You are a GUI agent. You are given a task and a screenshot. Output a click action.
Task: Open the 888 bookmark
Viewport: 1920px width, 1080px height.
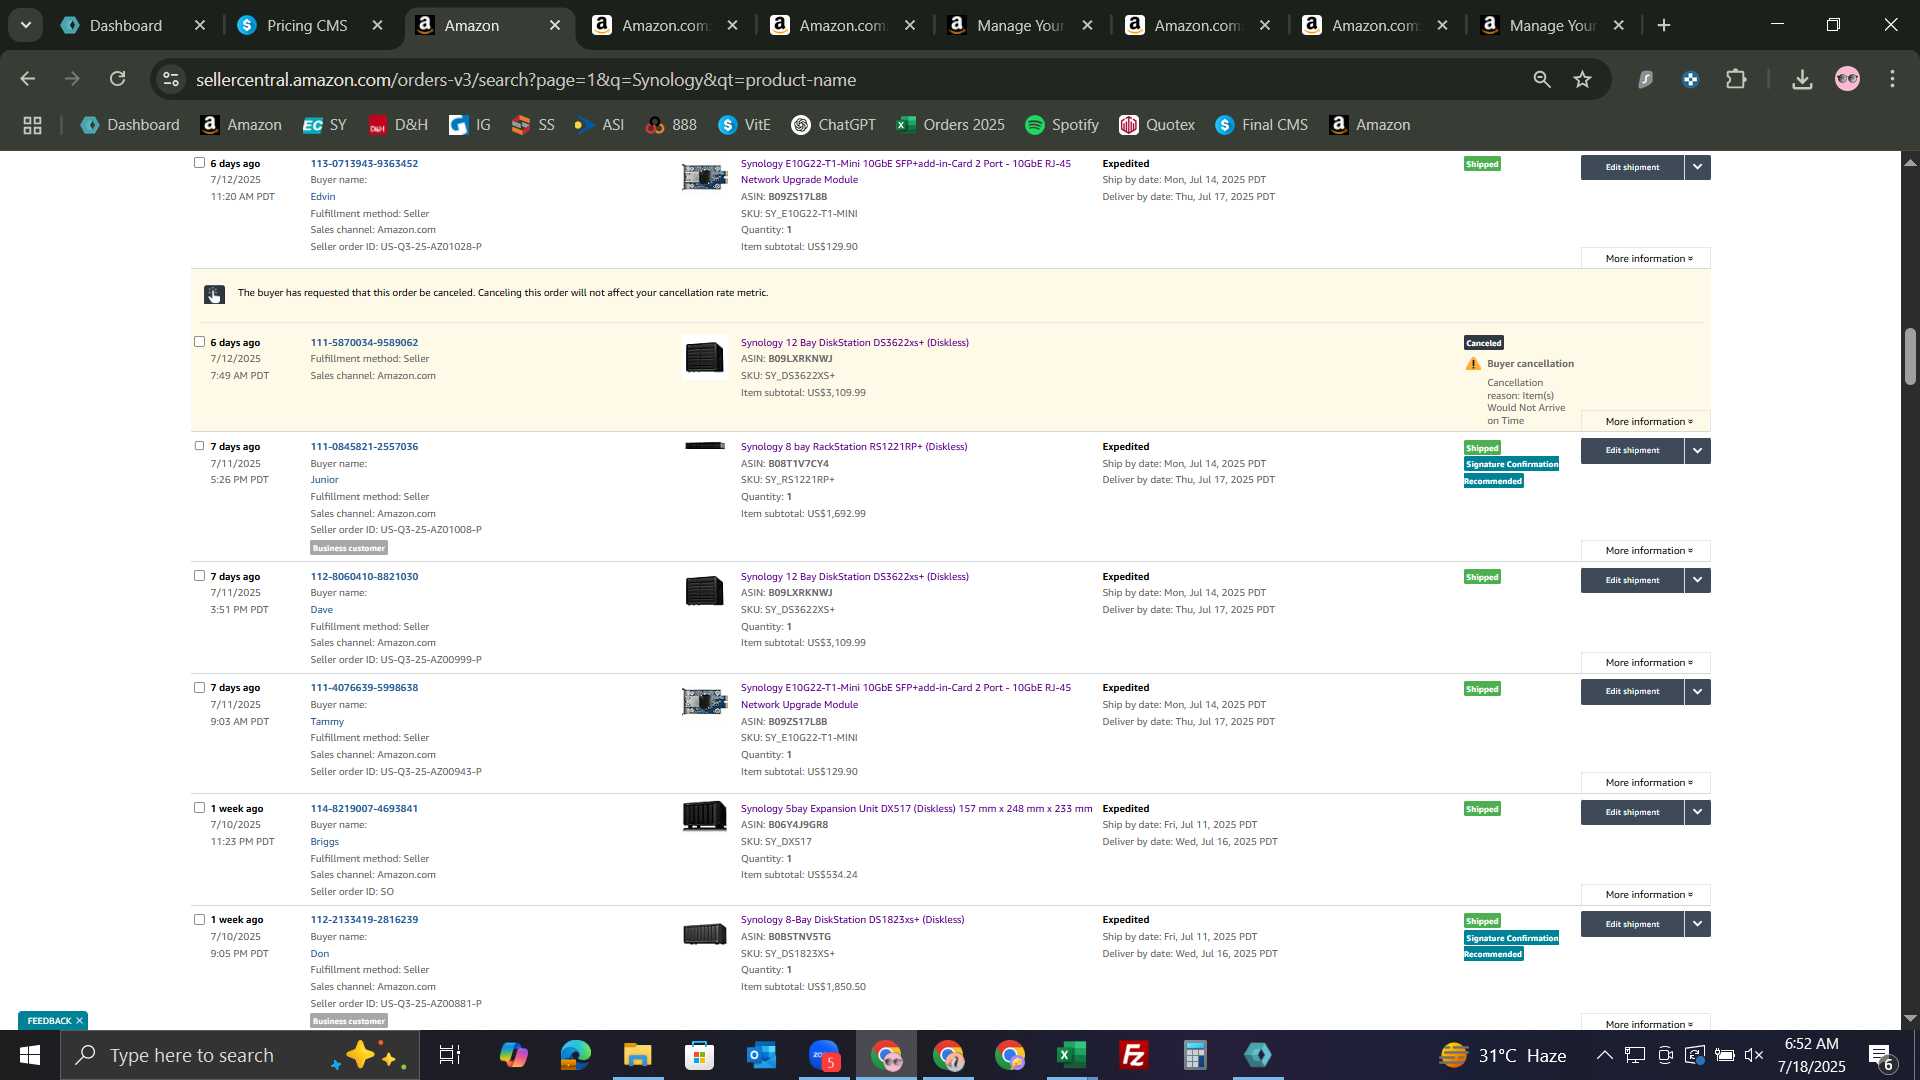pyautogui.click(x=671, y=125)
